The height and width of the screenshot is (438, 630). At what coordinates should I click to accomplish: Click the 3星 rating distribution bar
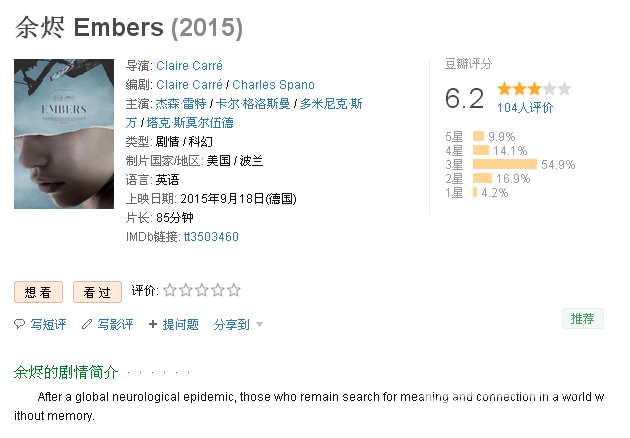[505, 164]
